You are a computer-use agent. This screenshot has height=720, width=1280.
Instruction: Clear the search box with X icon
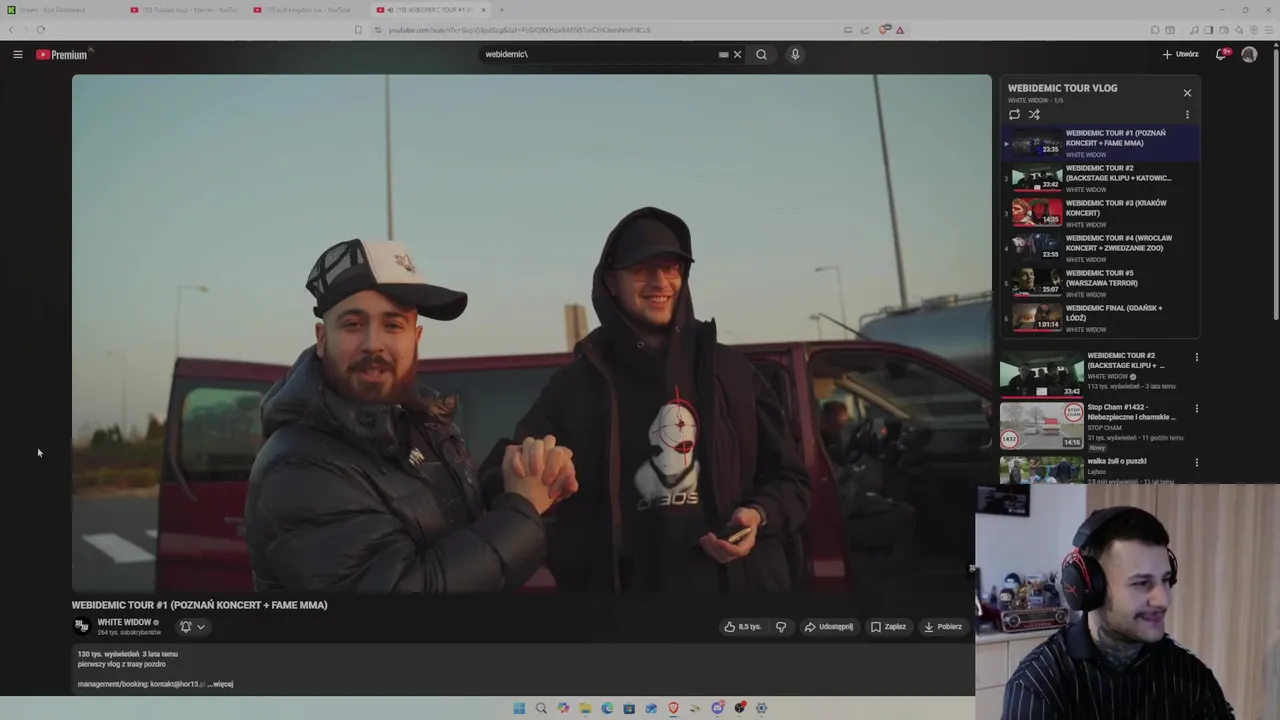point(738,54)
